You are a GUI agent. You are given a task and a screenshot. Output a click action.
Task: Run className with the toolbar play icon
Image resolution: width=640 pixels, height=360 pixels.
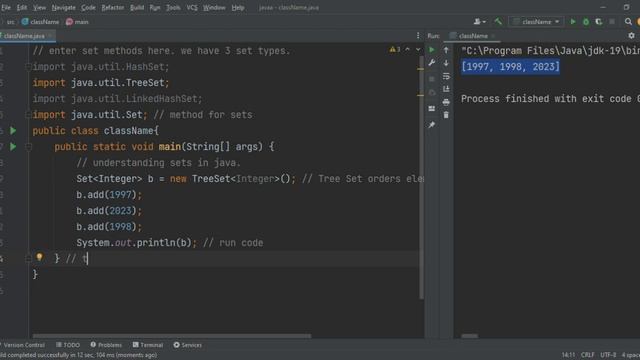tap(573, 22)
